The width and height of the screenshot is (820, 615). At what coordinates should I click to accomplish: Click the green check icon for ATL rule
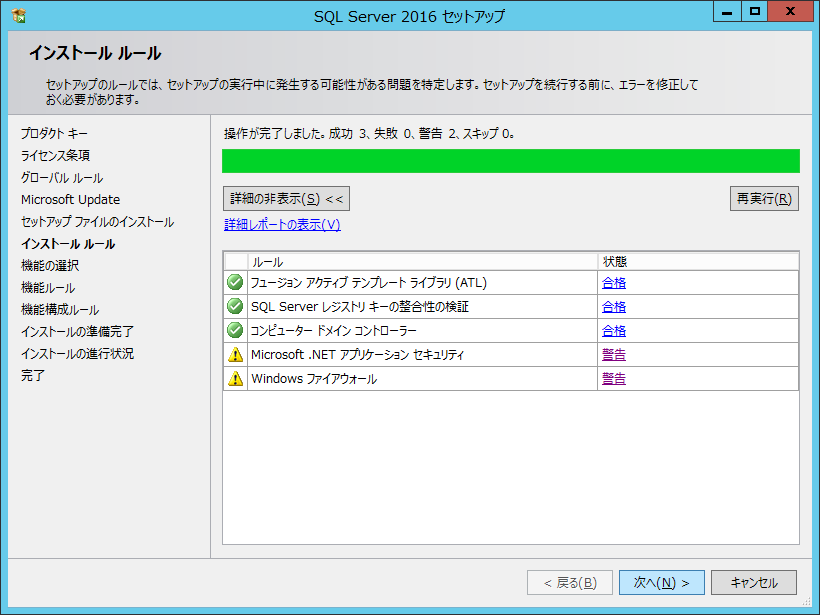tap(235, 283)
